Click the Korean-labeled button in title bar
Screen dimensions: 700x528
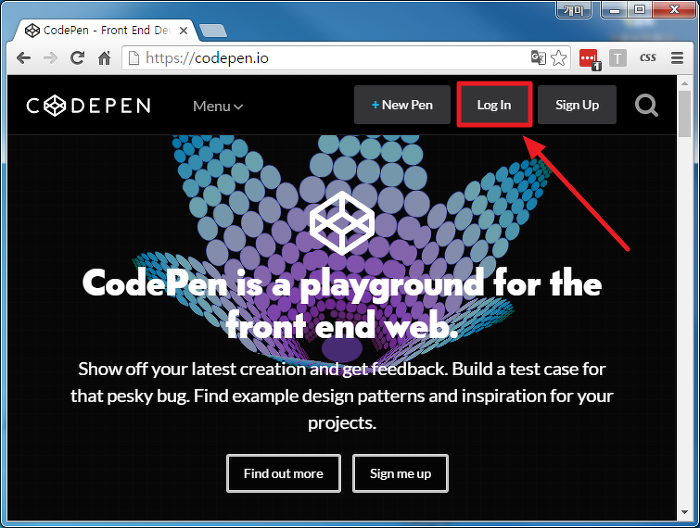pyautogui.click(x=574, y=10)
